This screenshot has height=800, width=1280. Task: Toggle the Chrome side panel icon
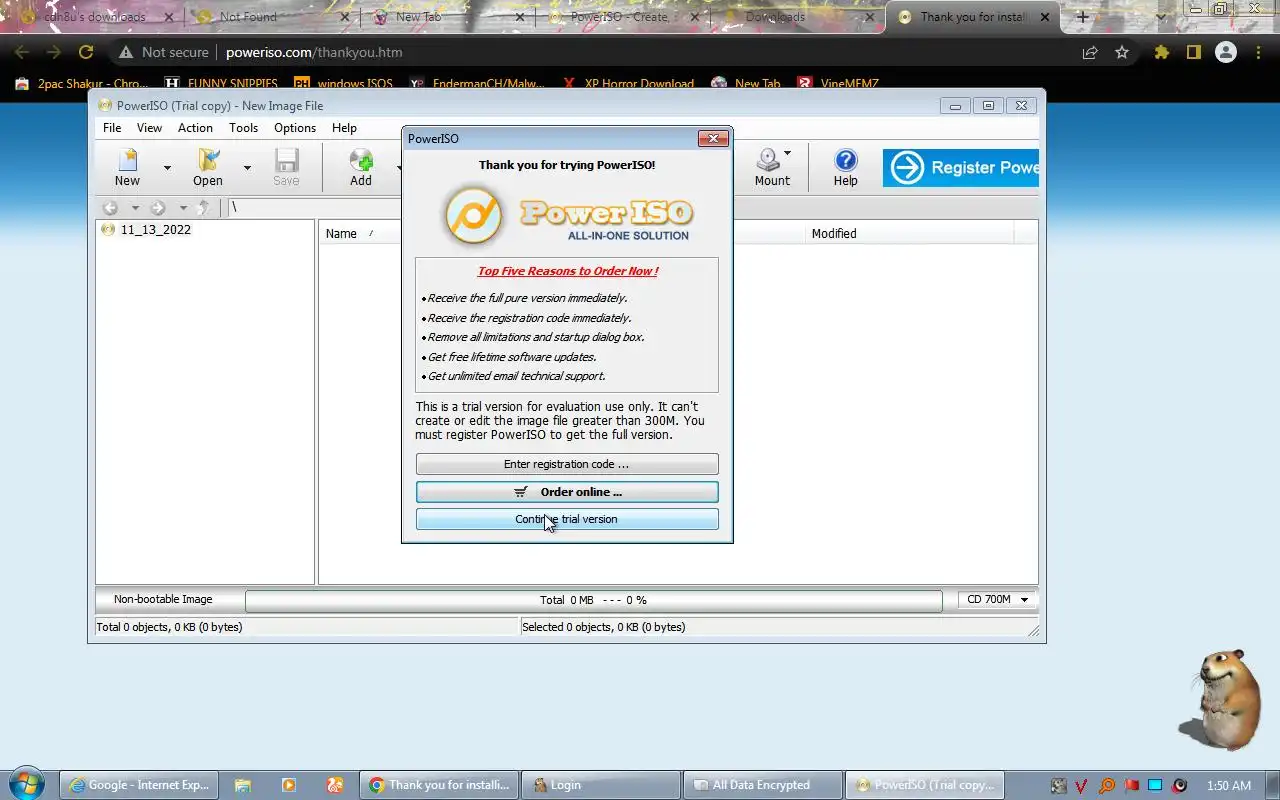pyautogui.click(x=1193, y=52)
